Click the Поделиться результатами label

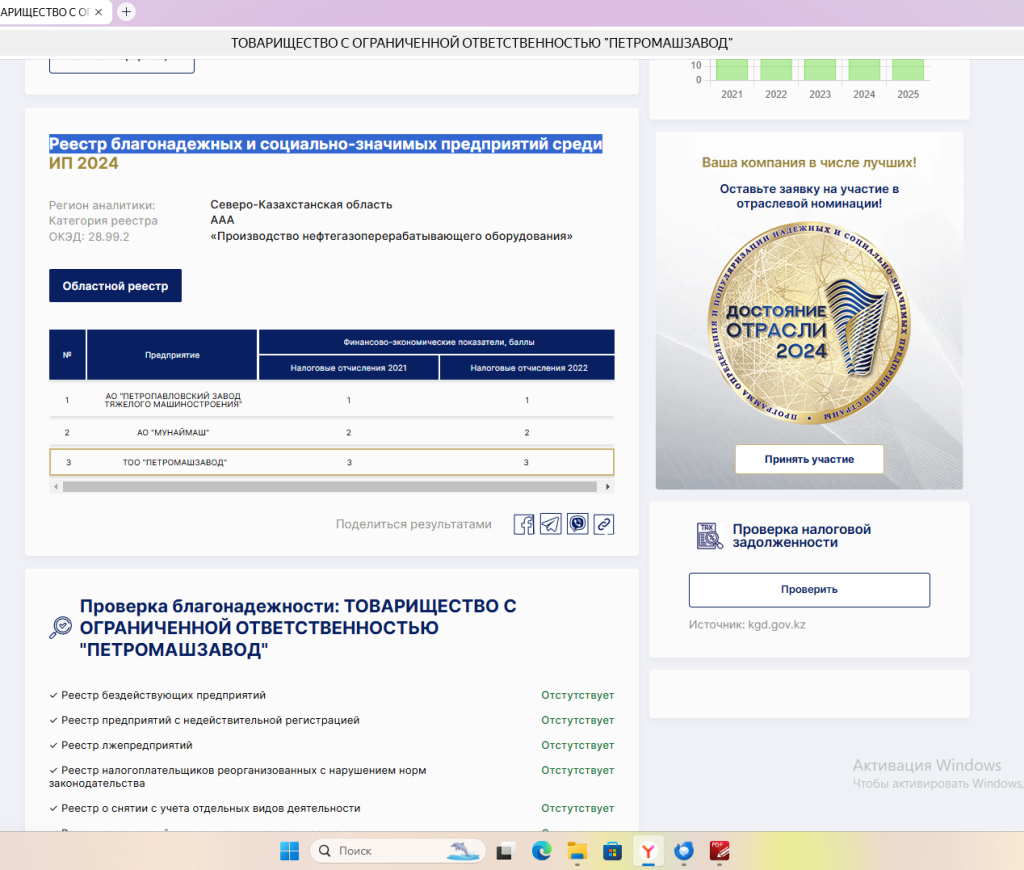(x=413, y=524)
